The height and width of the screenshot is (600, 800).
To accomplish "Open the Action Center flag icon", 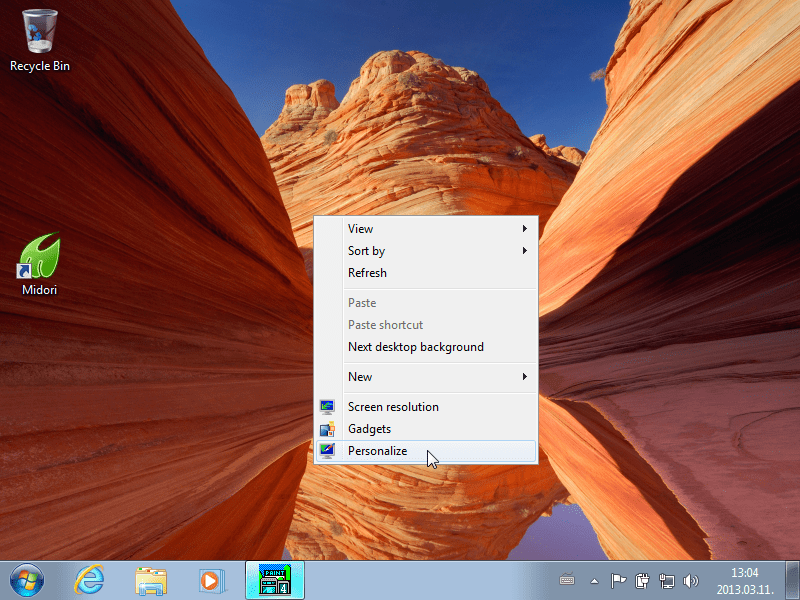I will (618, 581).
